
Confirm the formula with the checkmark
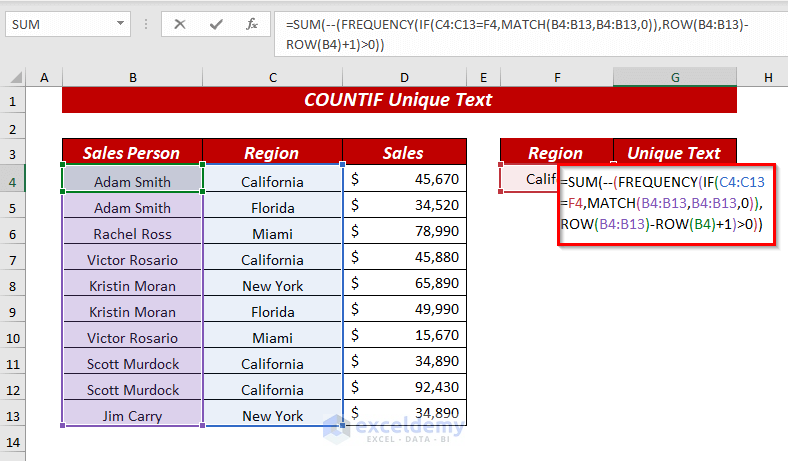(x=216, y=23)
